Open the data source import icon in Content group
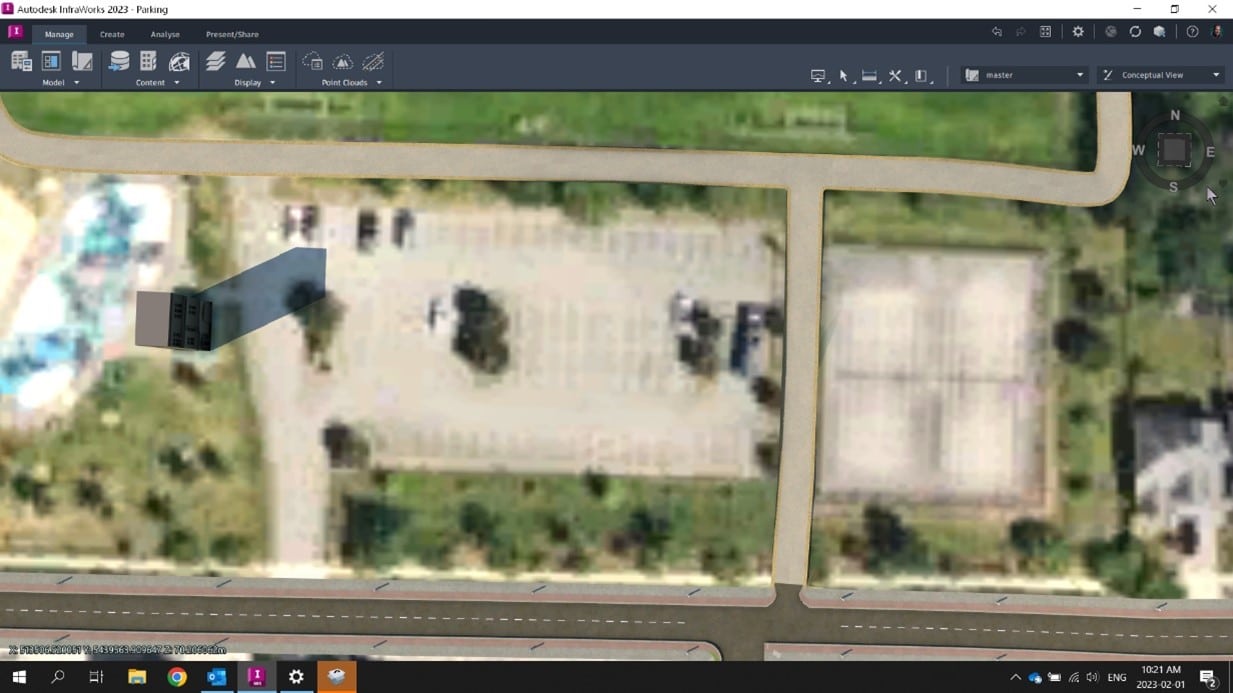 (119, 61)
